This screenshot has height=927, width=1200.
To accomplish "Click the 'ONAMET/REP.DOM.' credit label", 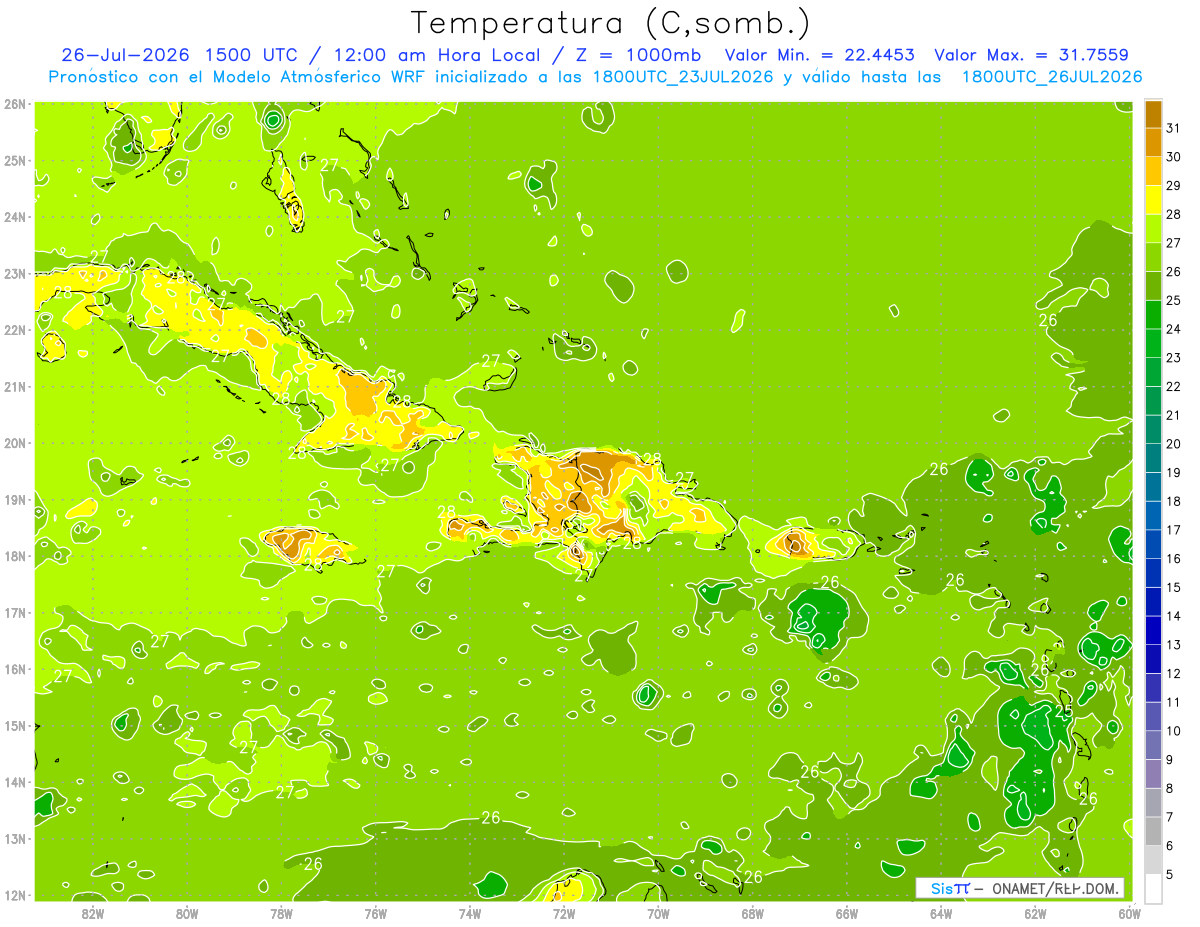I will click(x=1057, y=888).
